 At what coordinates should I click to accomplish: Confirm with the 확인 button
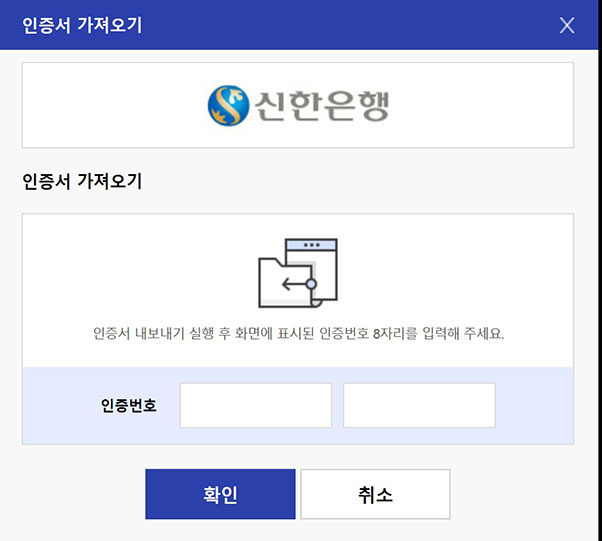pos(220,494)
